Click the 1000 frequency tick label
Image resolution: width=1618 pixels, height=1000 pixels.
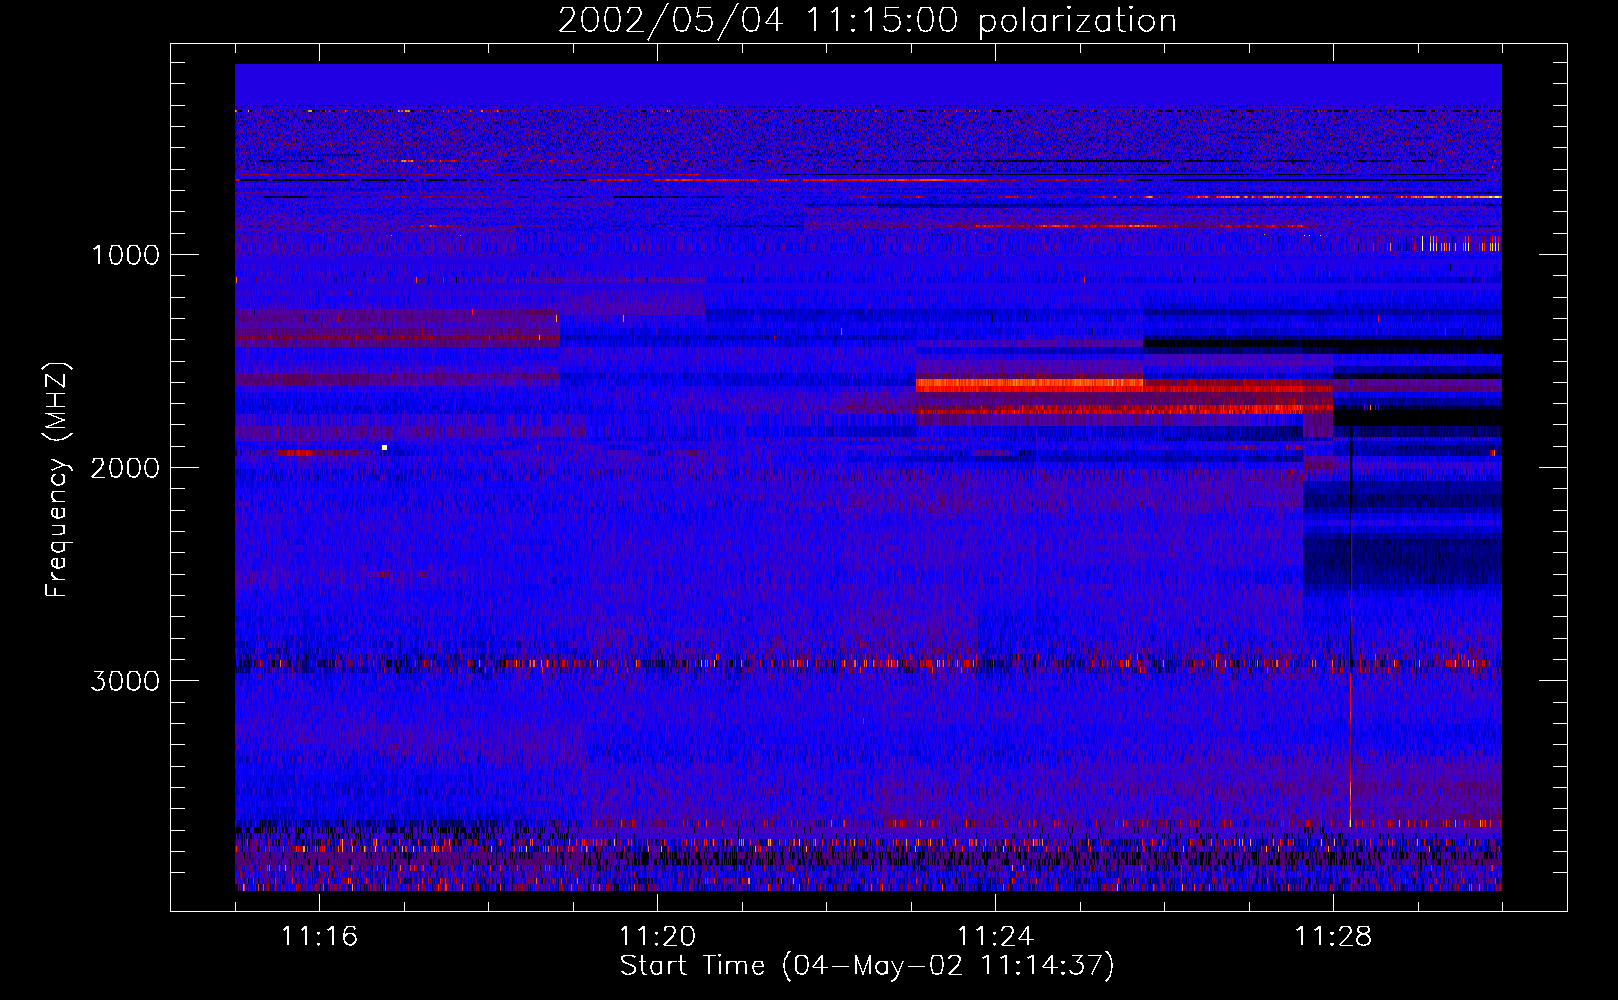point(125,255)
